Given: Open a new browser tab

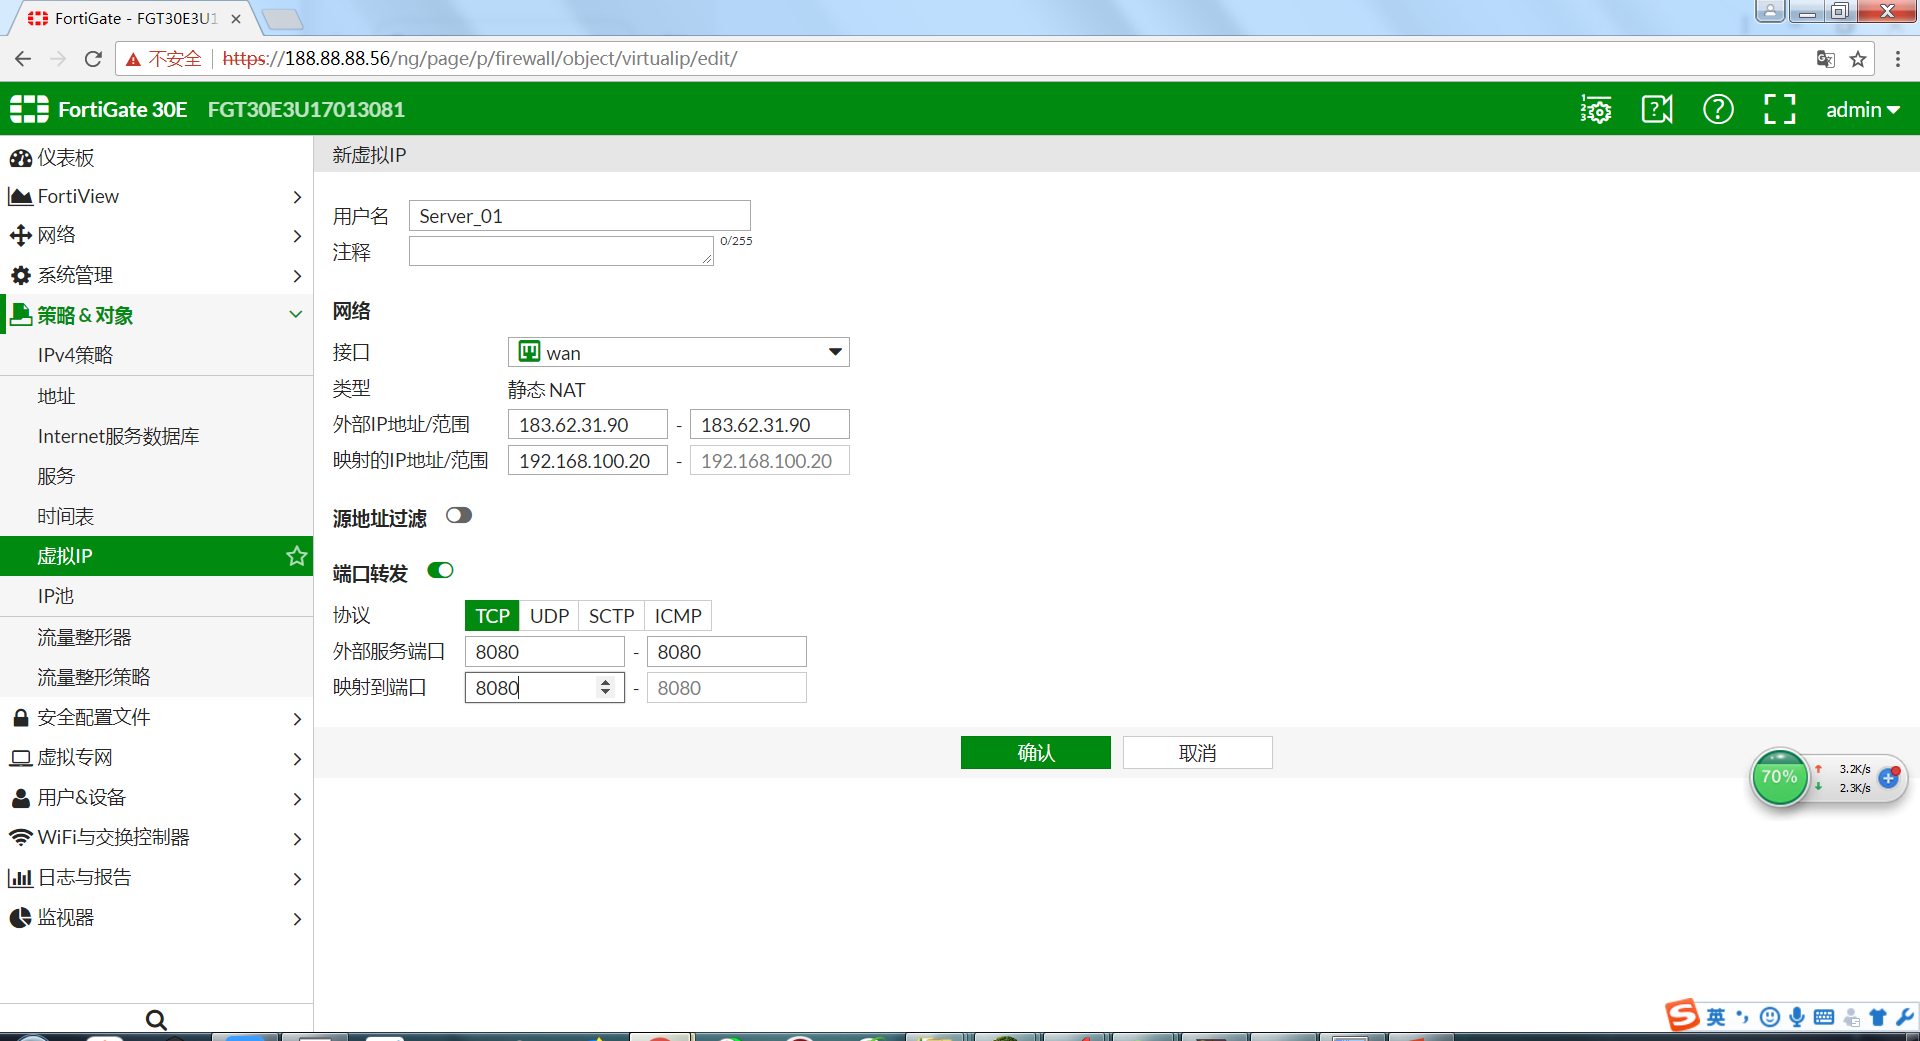Looking at the screenshot, I should pyautogui.click(x=283, y=19).
